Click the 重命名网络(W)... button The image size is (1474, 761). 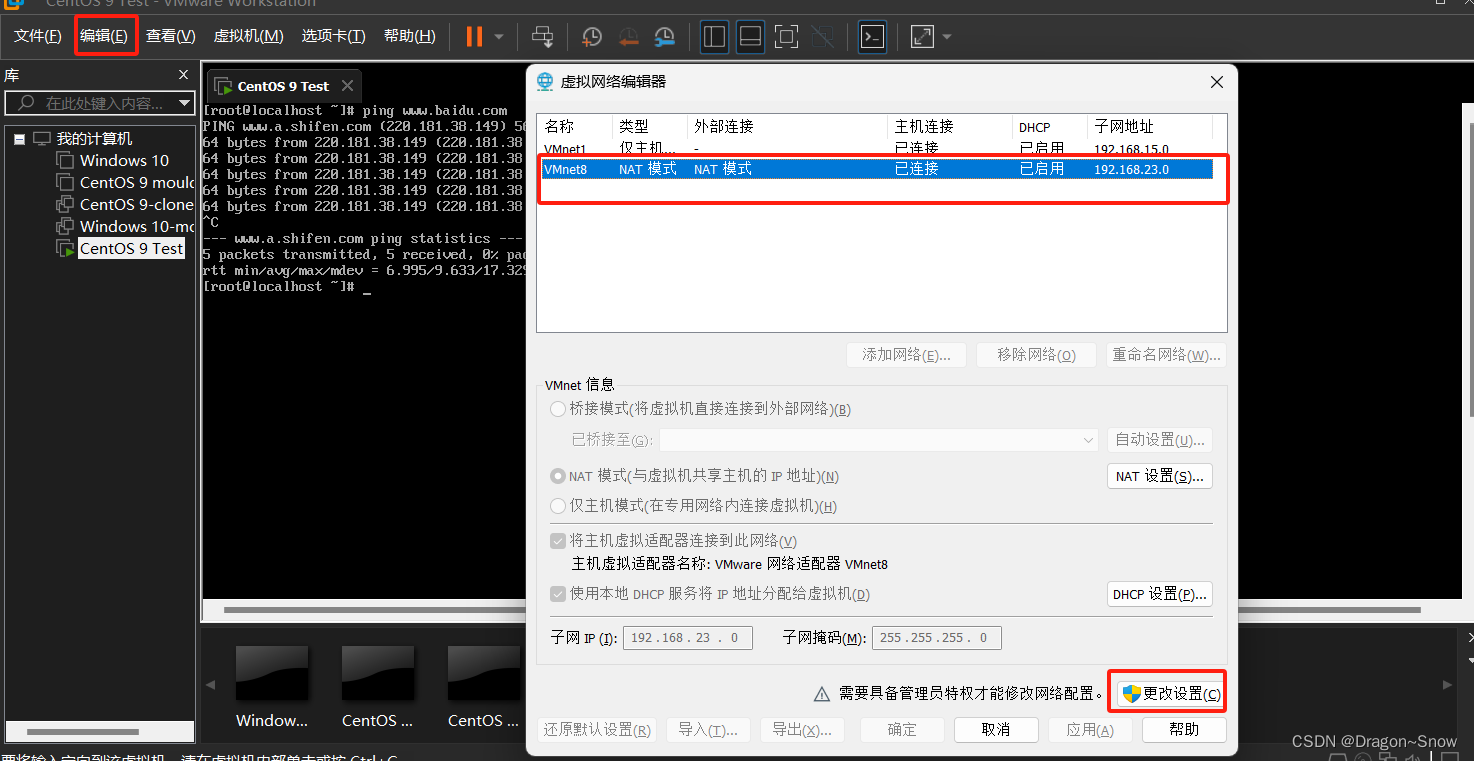pos(1166,355)
